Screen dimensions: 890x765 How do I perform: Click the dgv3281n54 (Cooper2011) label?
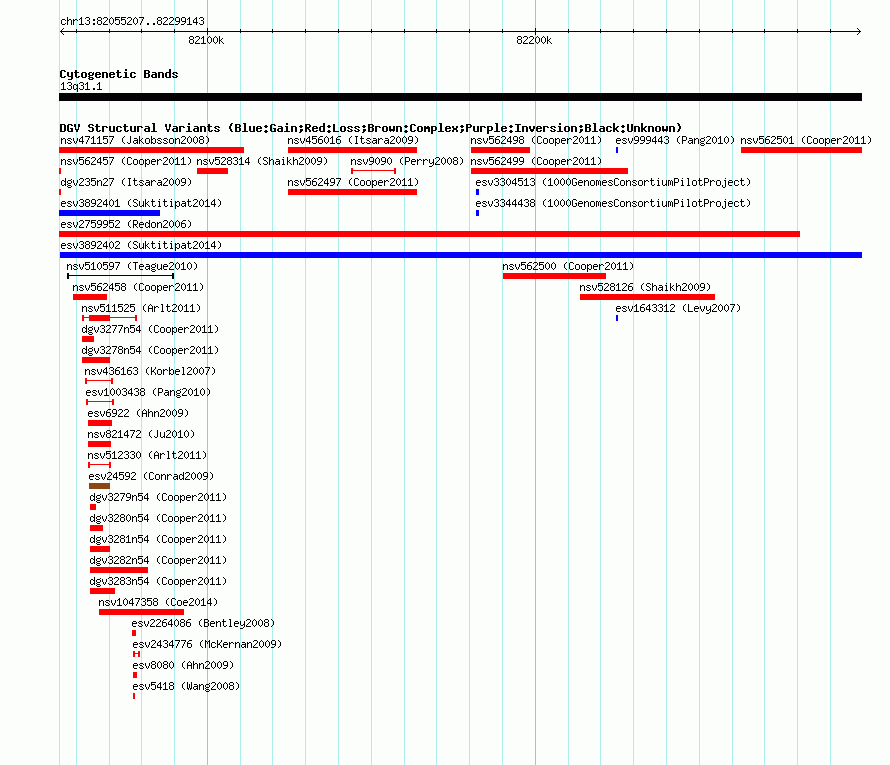point(158,539)
